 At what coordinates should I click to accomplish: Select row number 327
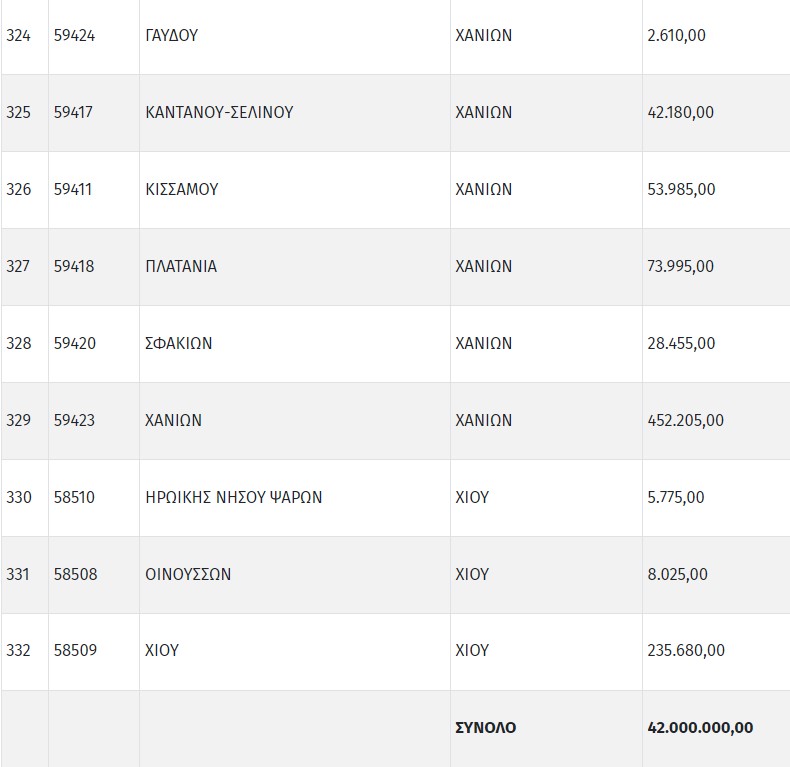[18, 267]
